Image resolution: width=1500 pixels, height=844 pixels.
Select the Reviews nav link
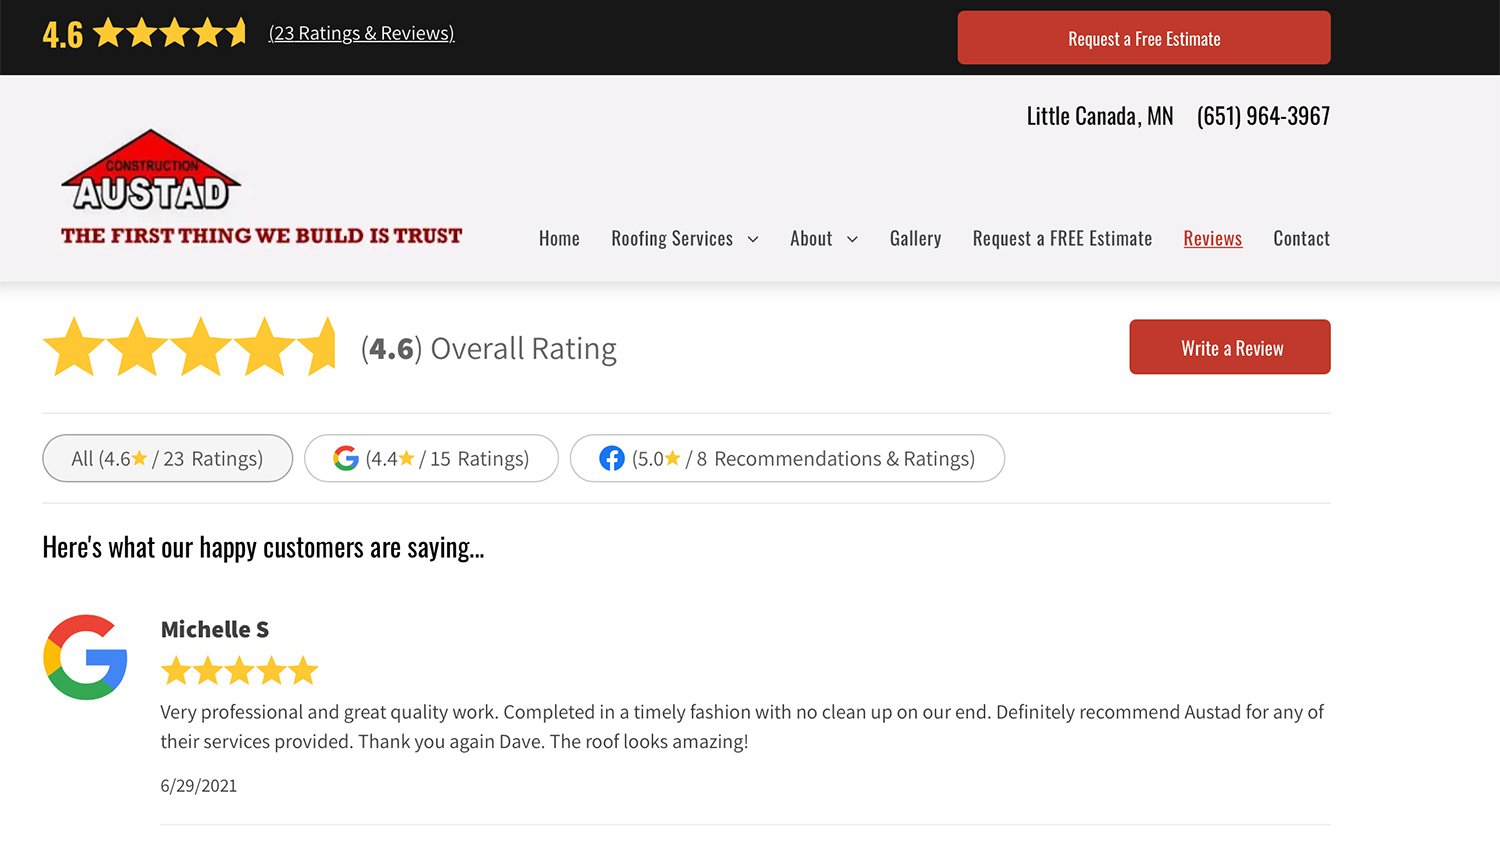[x=1212, y=238]
